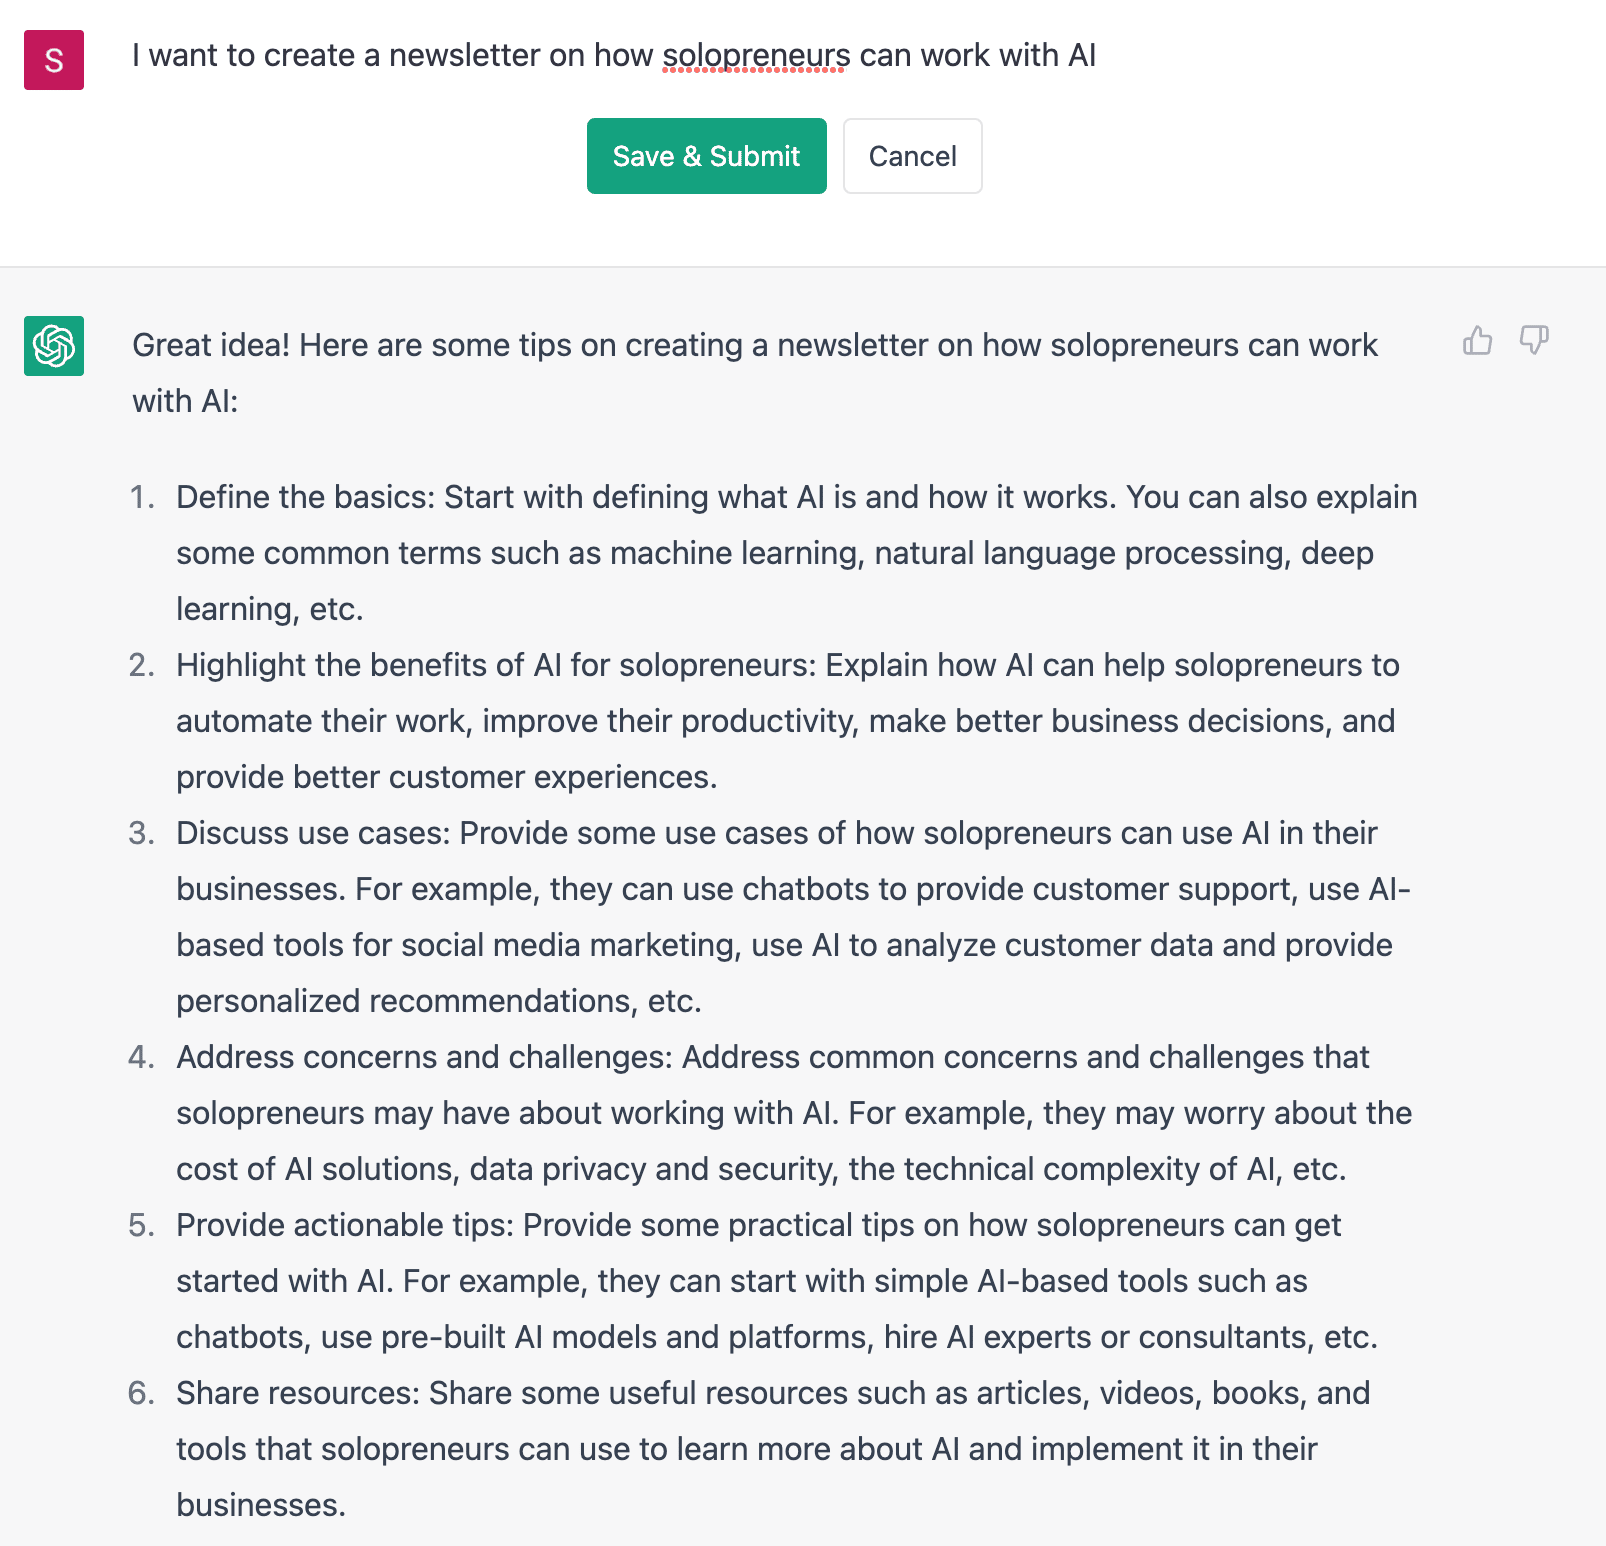This screenshot has height=1546, width=1606.
Task: Select the "Highlight the benefits of AI" item
Action: coord(788,721)
